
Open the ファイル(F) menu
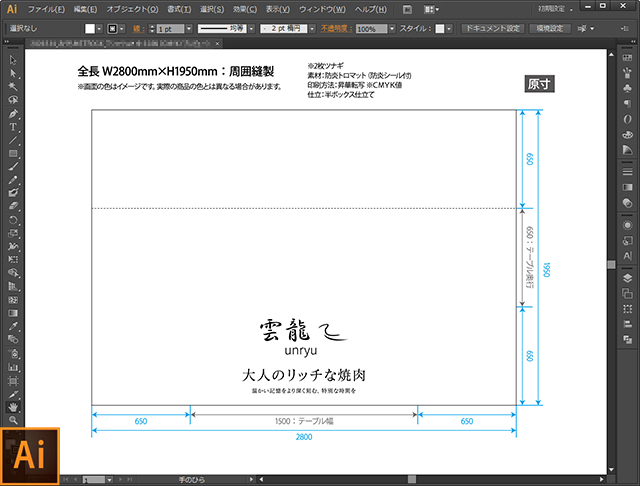(46, 8)
